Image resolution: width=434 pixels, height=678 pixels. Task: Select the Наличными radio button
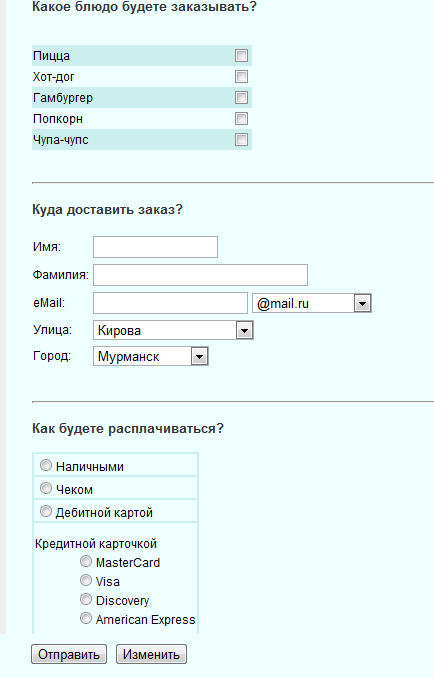(45, 465)
